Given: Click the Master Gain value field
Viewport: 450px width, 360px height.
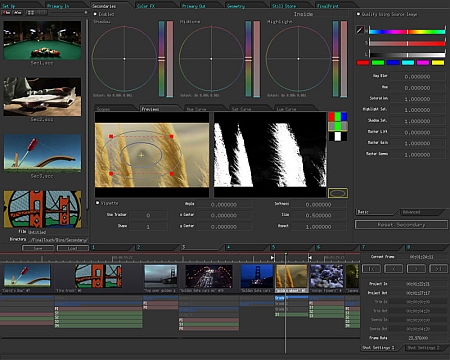Looking at the screenshot, I should (417, 143).
